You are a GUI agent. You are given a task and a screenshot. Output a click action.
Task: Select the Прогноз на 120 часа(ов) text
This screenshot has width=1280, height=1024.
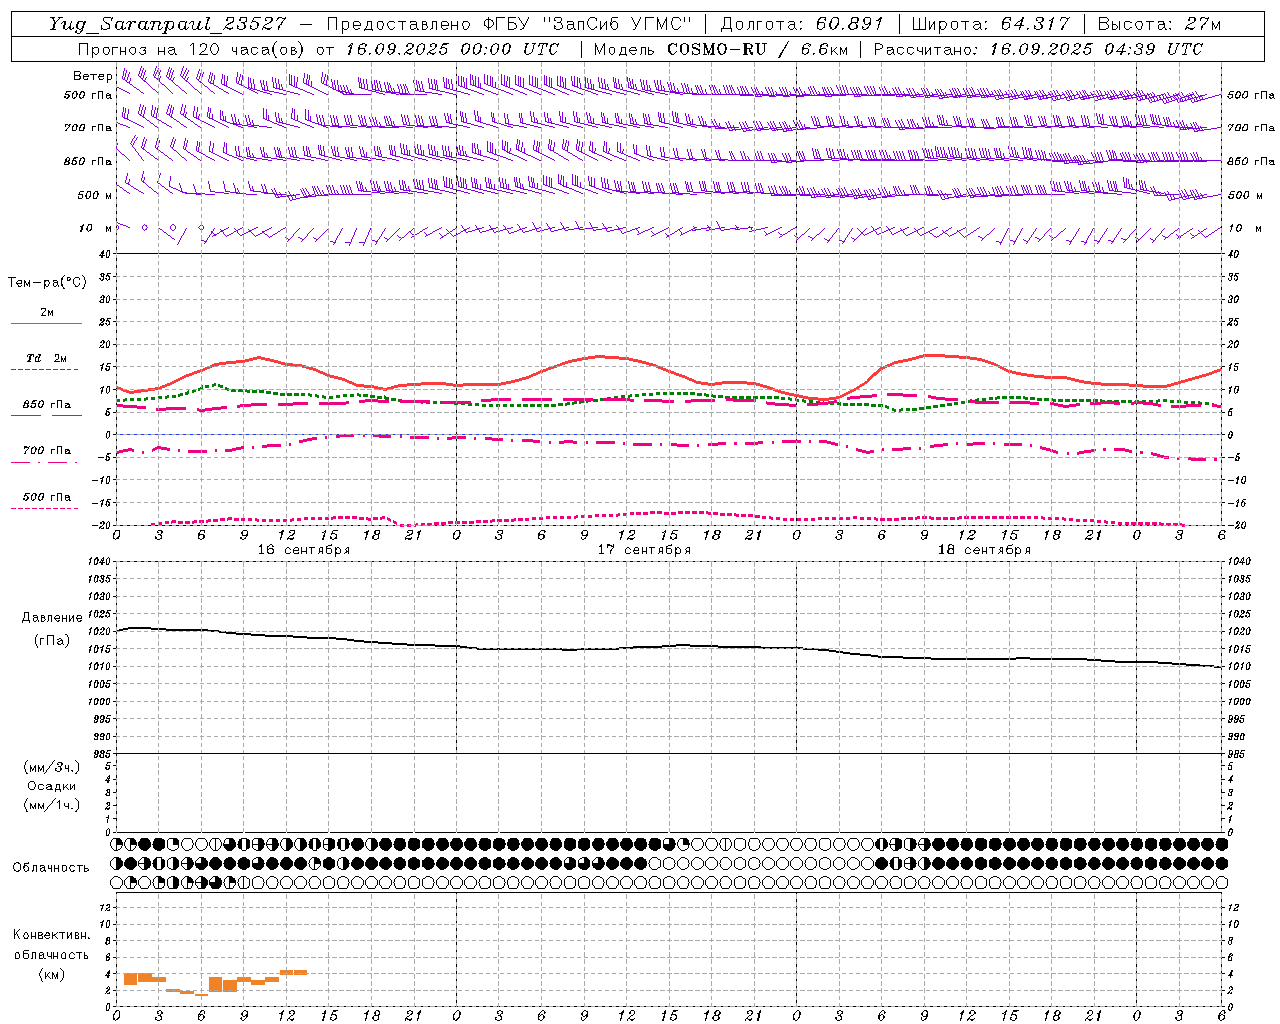[x=193, y=49]
